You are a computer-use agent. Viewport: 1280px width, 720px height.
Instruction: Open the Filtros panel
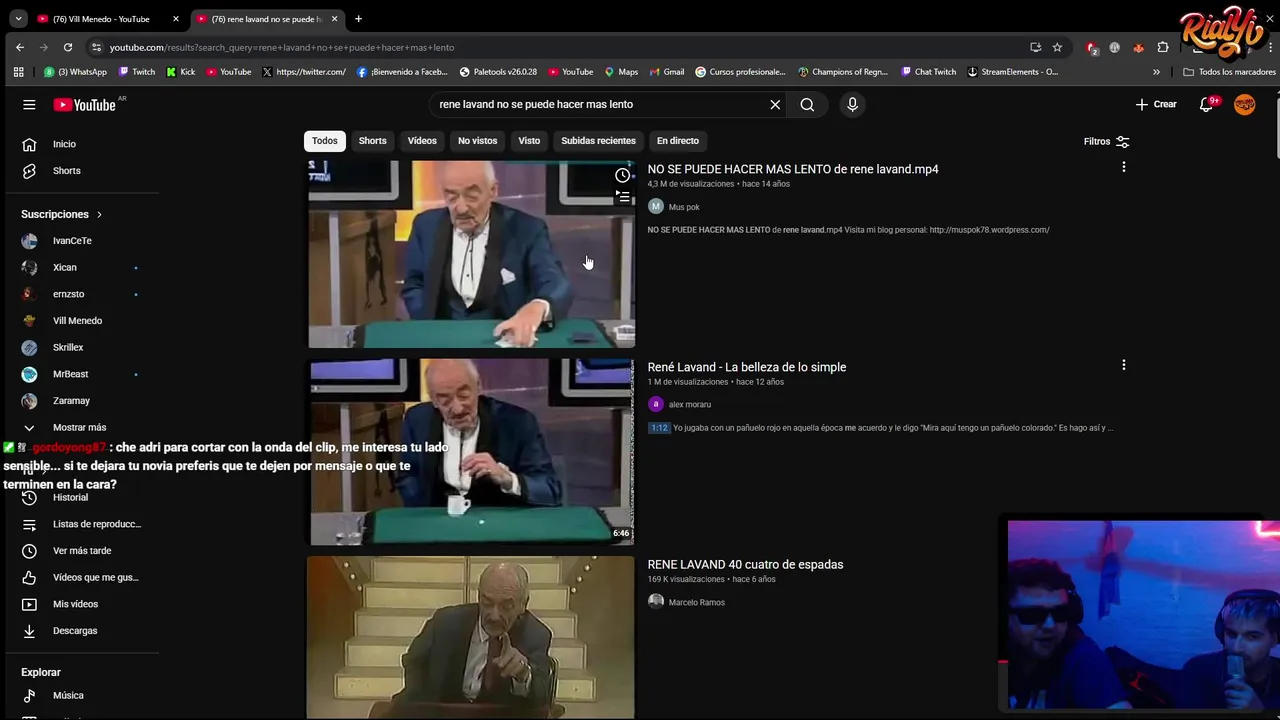pyautogui.click(x=1107, y=141)
